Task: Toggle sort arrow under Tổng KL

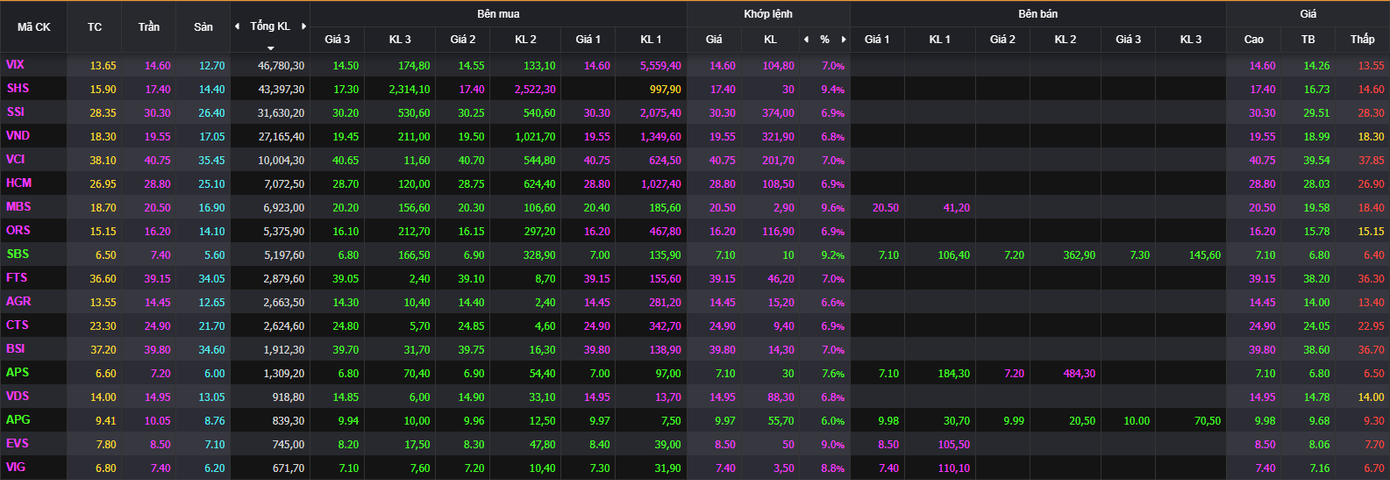Action: pos(270,47)
